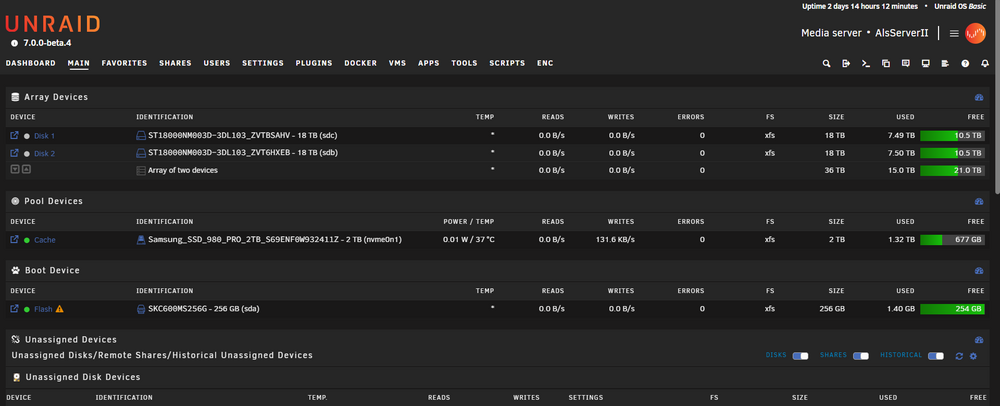Click the browse icon for Flash

pyautogui.click(x=15, y=309)
